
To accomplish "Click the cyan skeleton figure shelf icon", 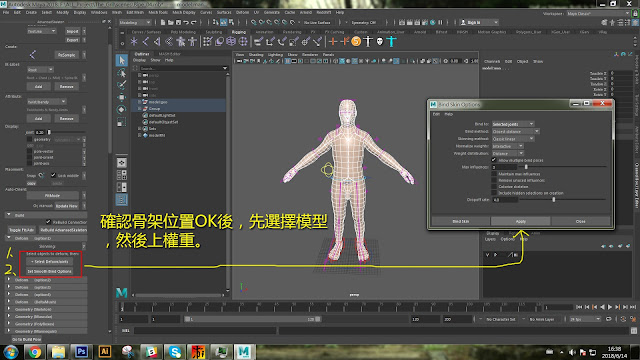I will pos(392,41).
